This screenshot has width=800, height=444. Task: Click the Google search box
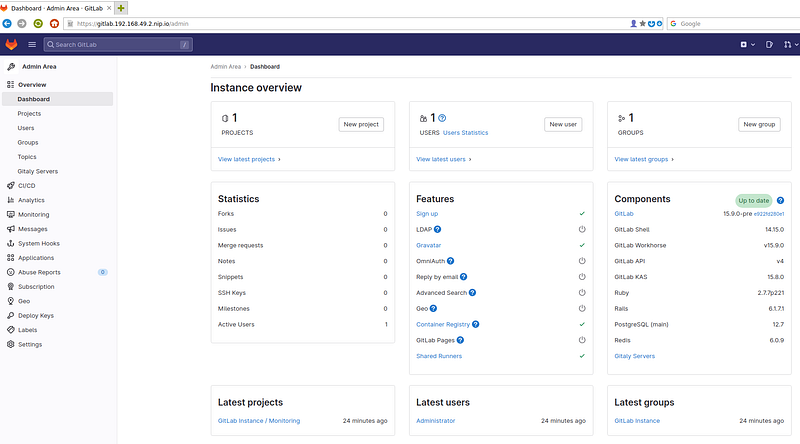tap(735, 23)
